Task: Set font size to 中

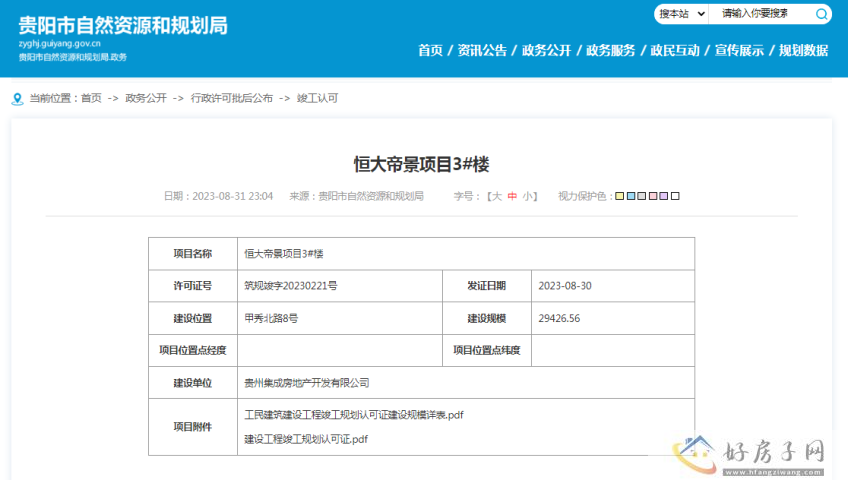Action: [512, 196]
